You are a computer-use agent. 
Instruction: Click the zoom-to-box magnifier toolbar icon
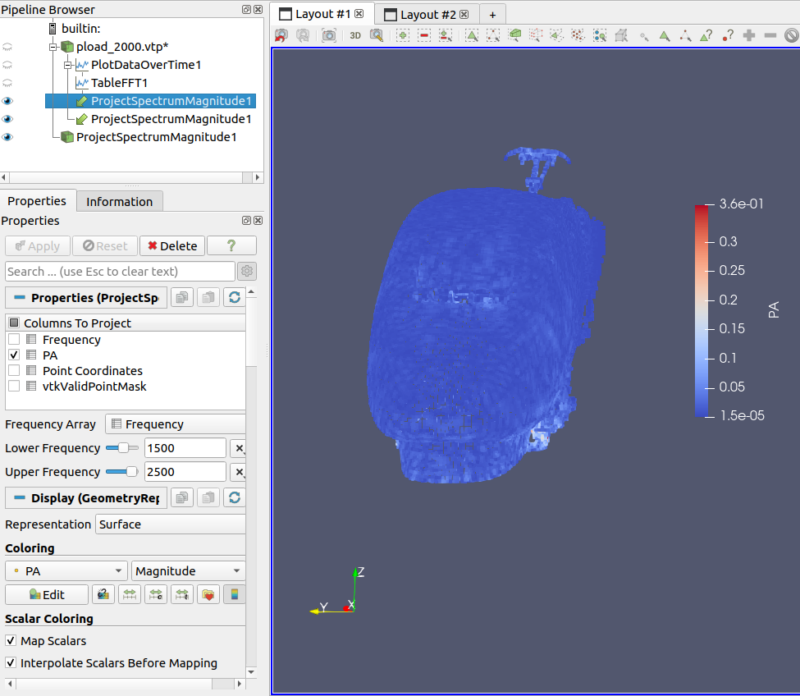(377, 35)
